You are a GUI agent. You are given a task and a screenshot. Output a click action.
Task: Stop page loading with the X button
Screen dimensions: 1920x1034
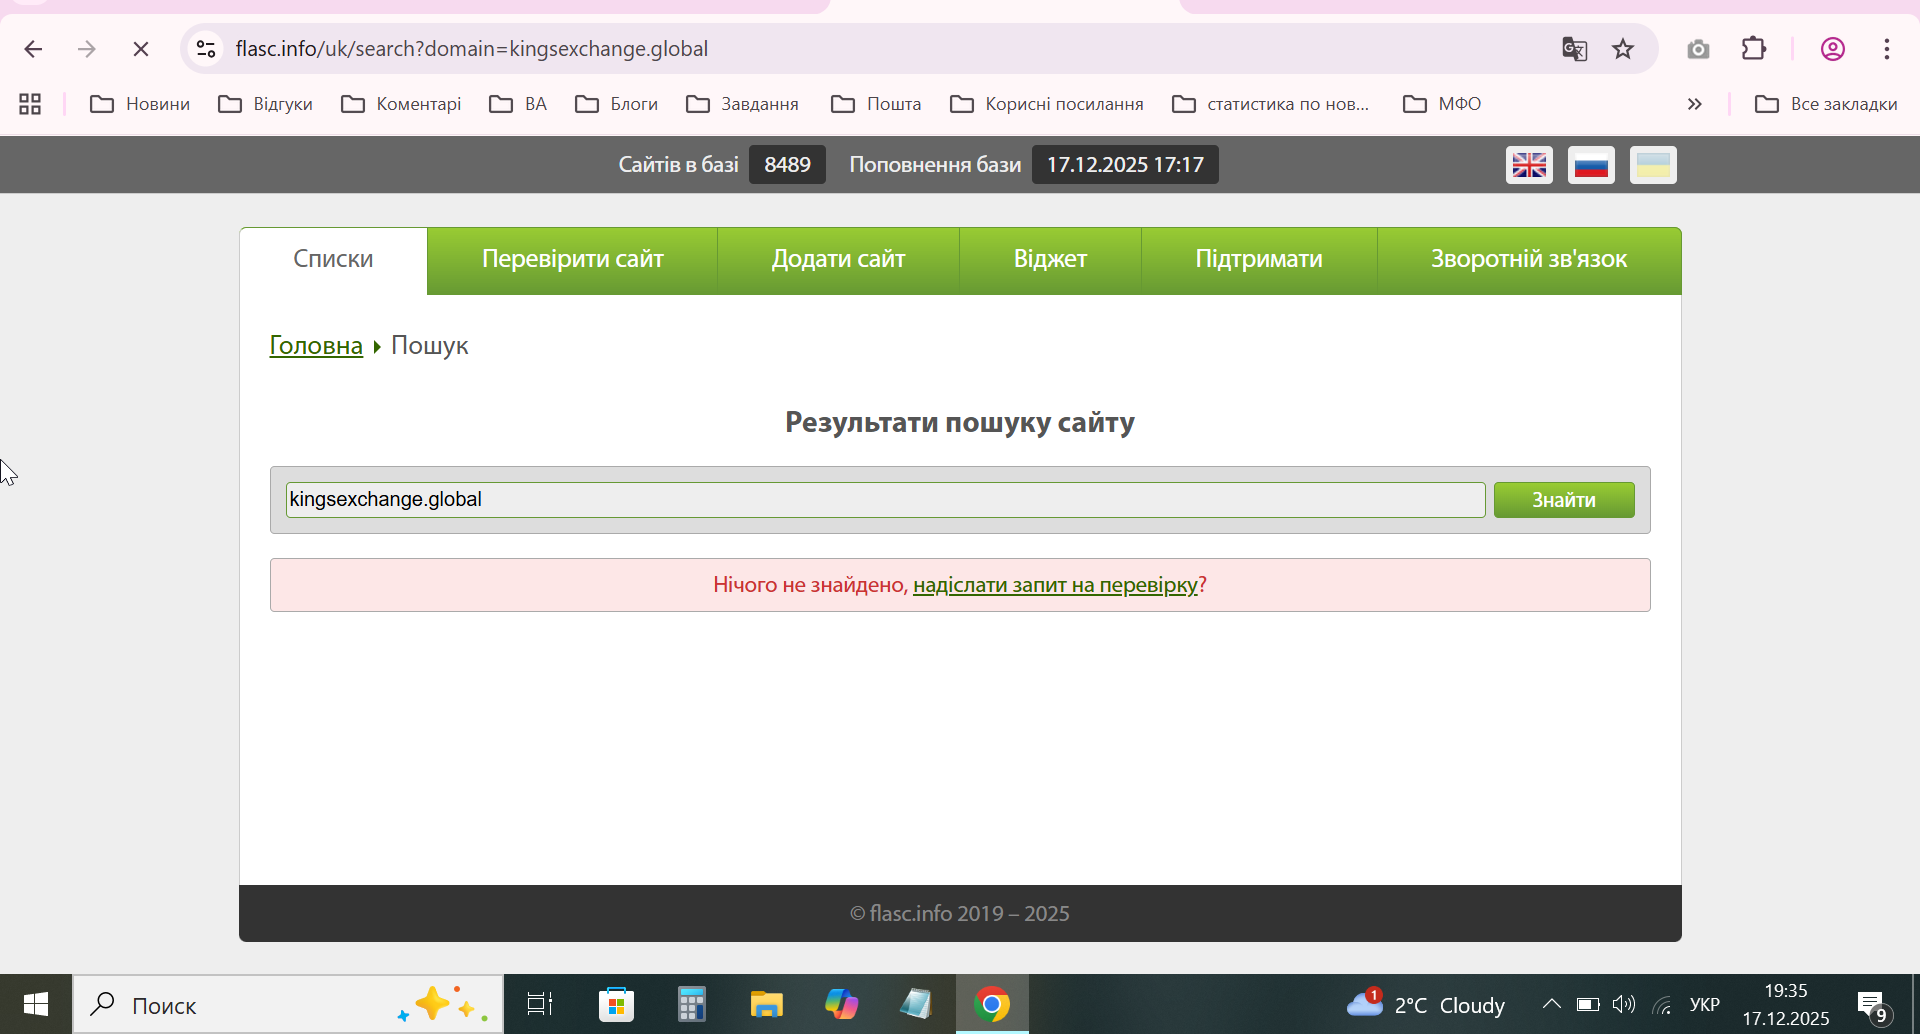[x=141, y=49]
